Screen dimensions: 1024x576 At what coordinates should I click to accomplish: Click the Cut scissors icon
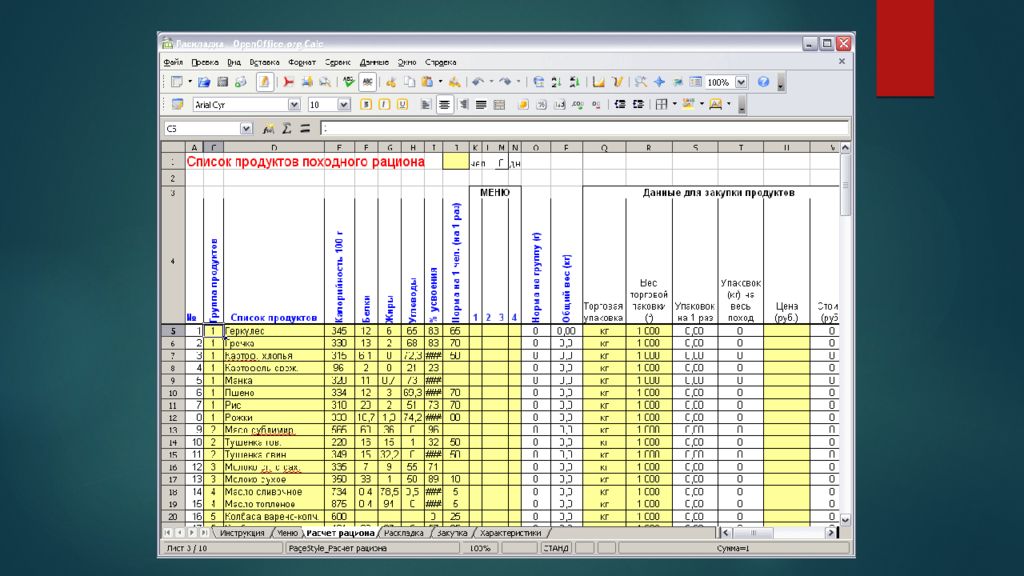click(x=391, y=82)
